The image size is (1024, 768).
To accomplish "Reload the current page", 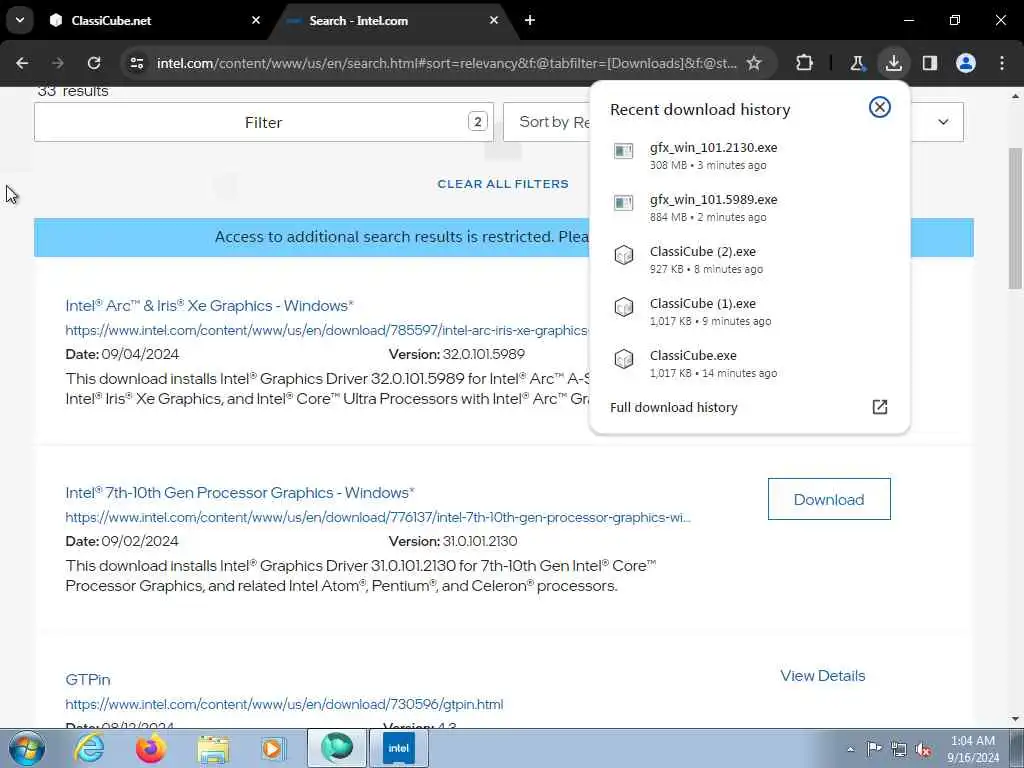I will click(x=94, y=63).
